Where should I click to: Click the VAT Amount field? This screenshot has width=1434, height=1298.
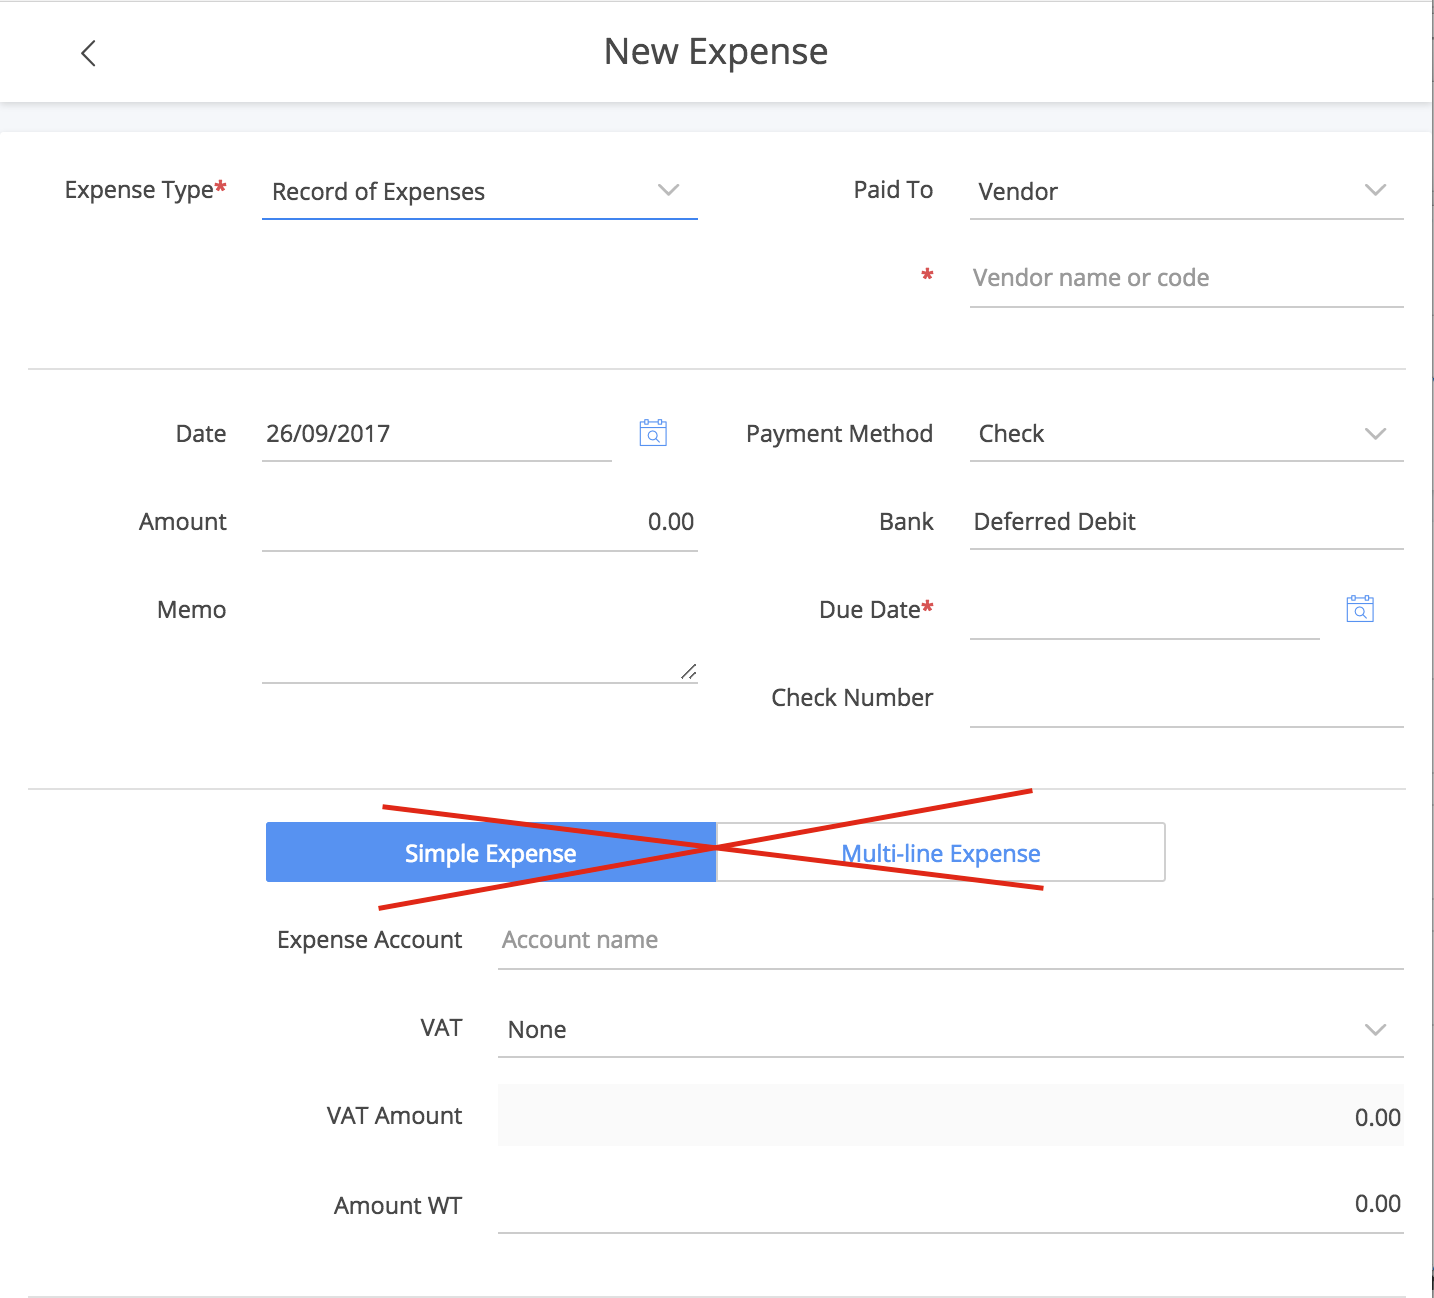951,1116
